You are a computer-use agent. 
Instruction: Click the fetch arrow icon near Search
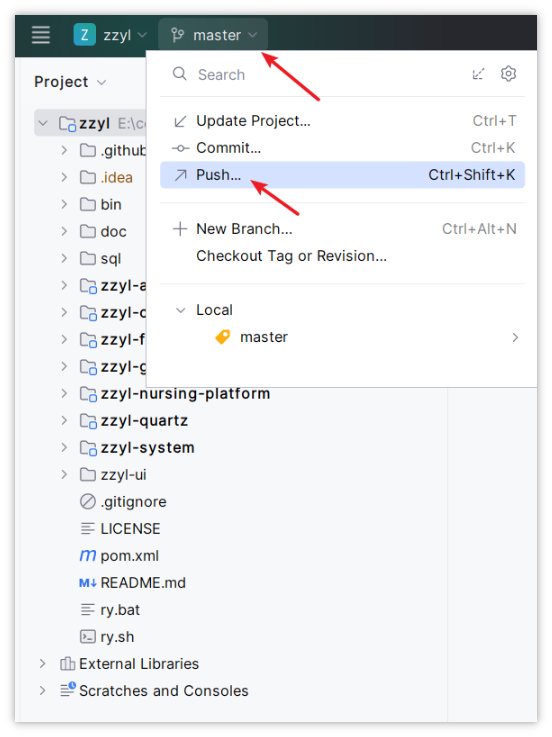pos(478,74)
